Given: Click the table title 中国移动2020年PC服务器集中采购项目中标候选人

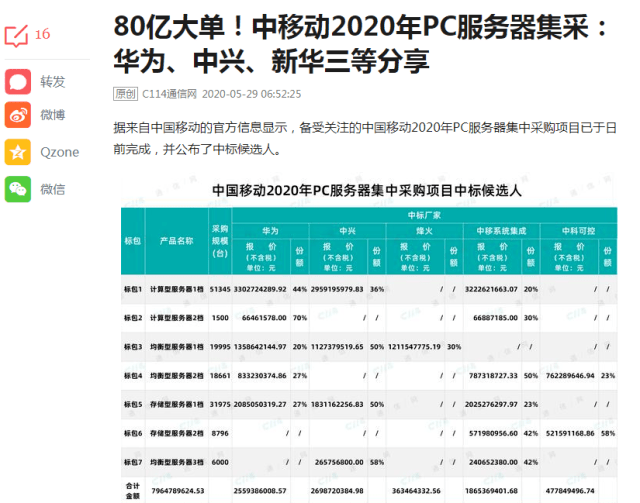Looking at the screenshot, I should (x=367, y=190).
